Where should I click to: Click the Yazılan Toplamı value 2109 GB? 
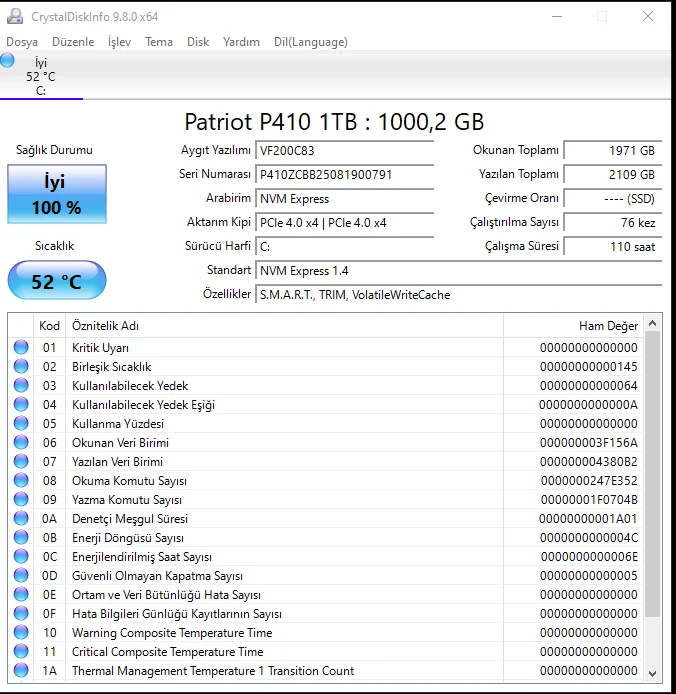(613, 174)
